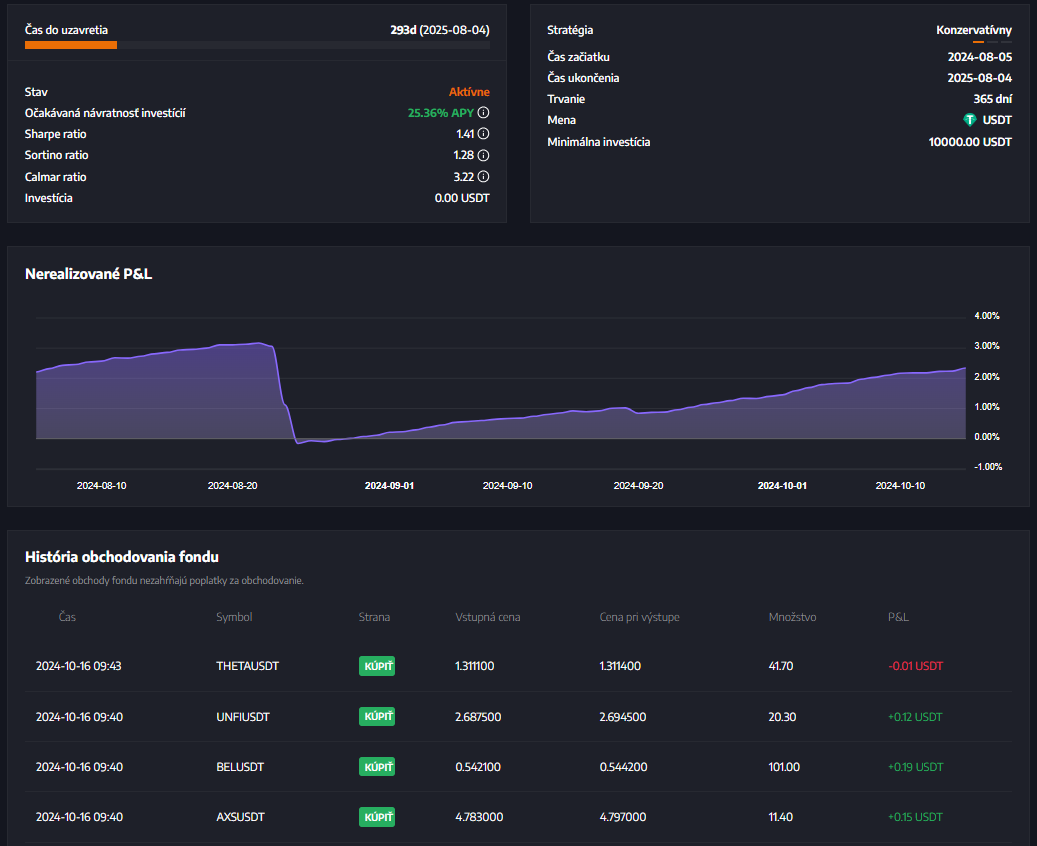Click the orange Aktívne status label
Viewport: 1037px width, 846px height.
[469, 92]
